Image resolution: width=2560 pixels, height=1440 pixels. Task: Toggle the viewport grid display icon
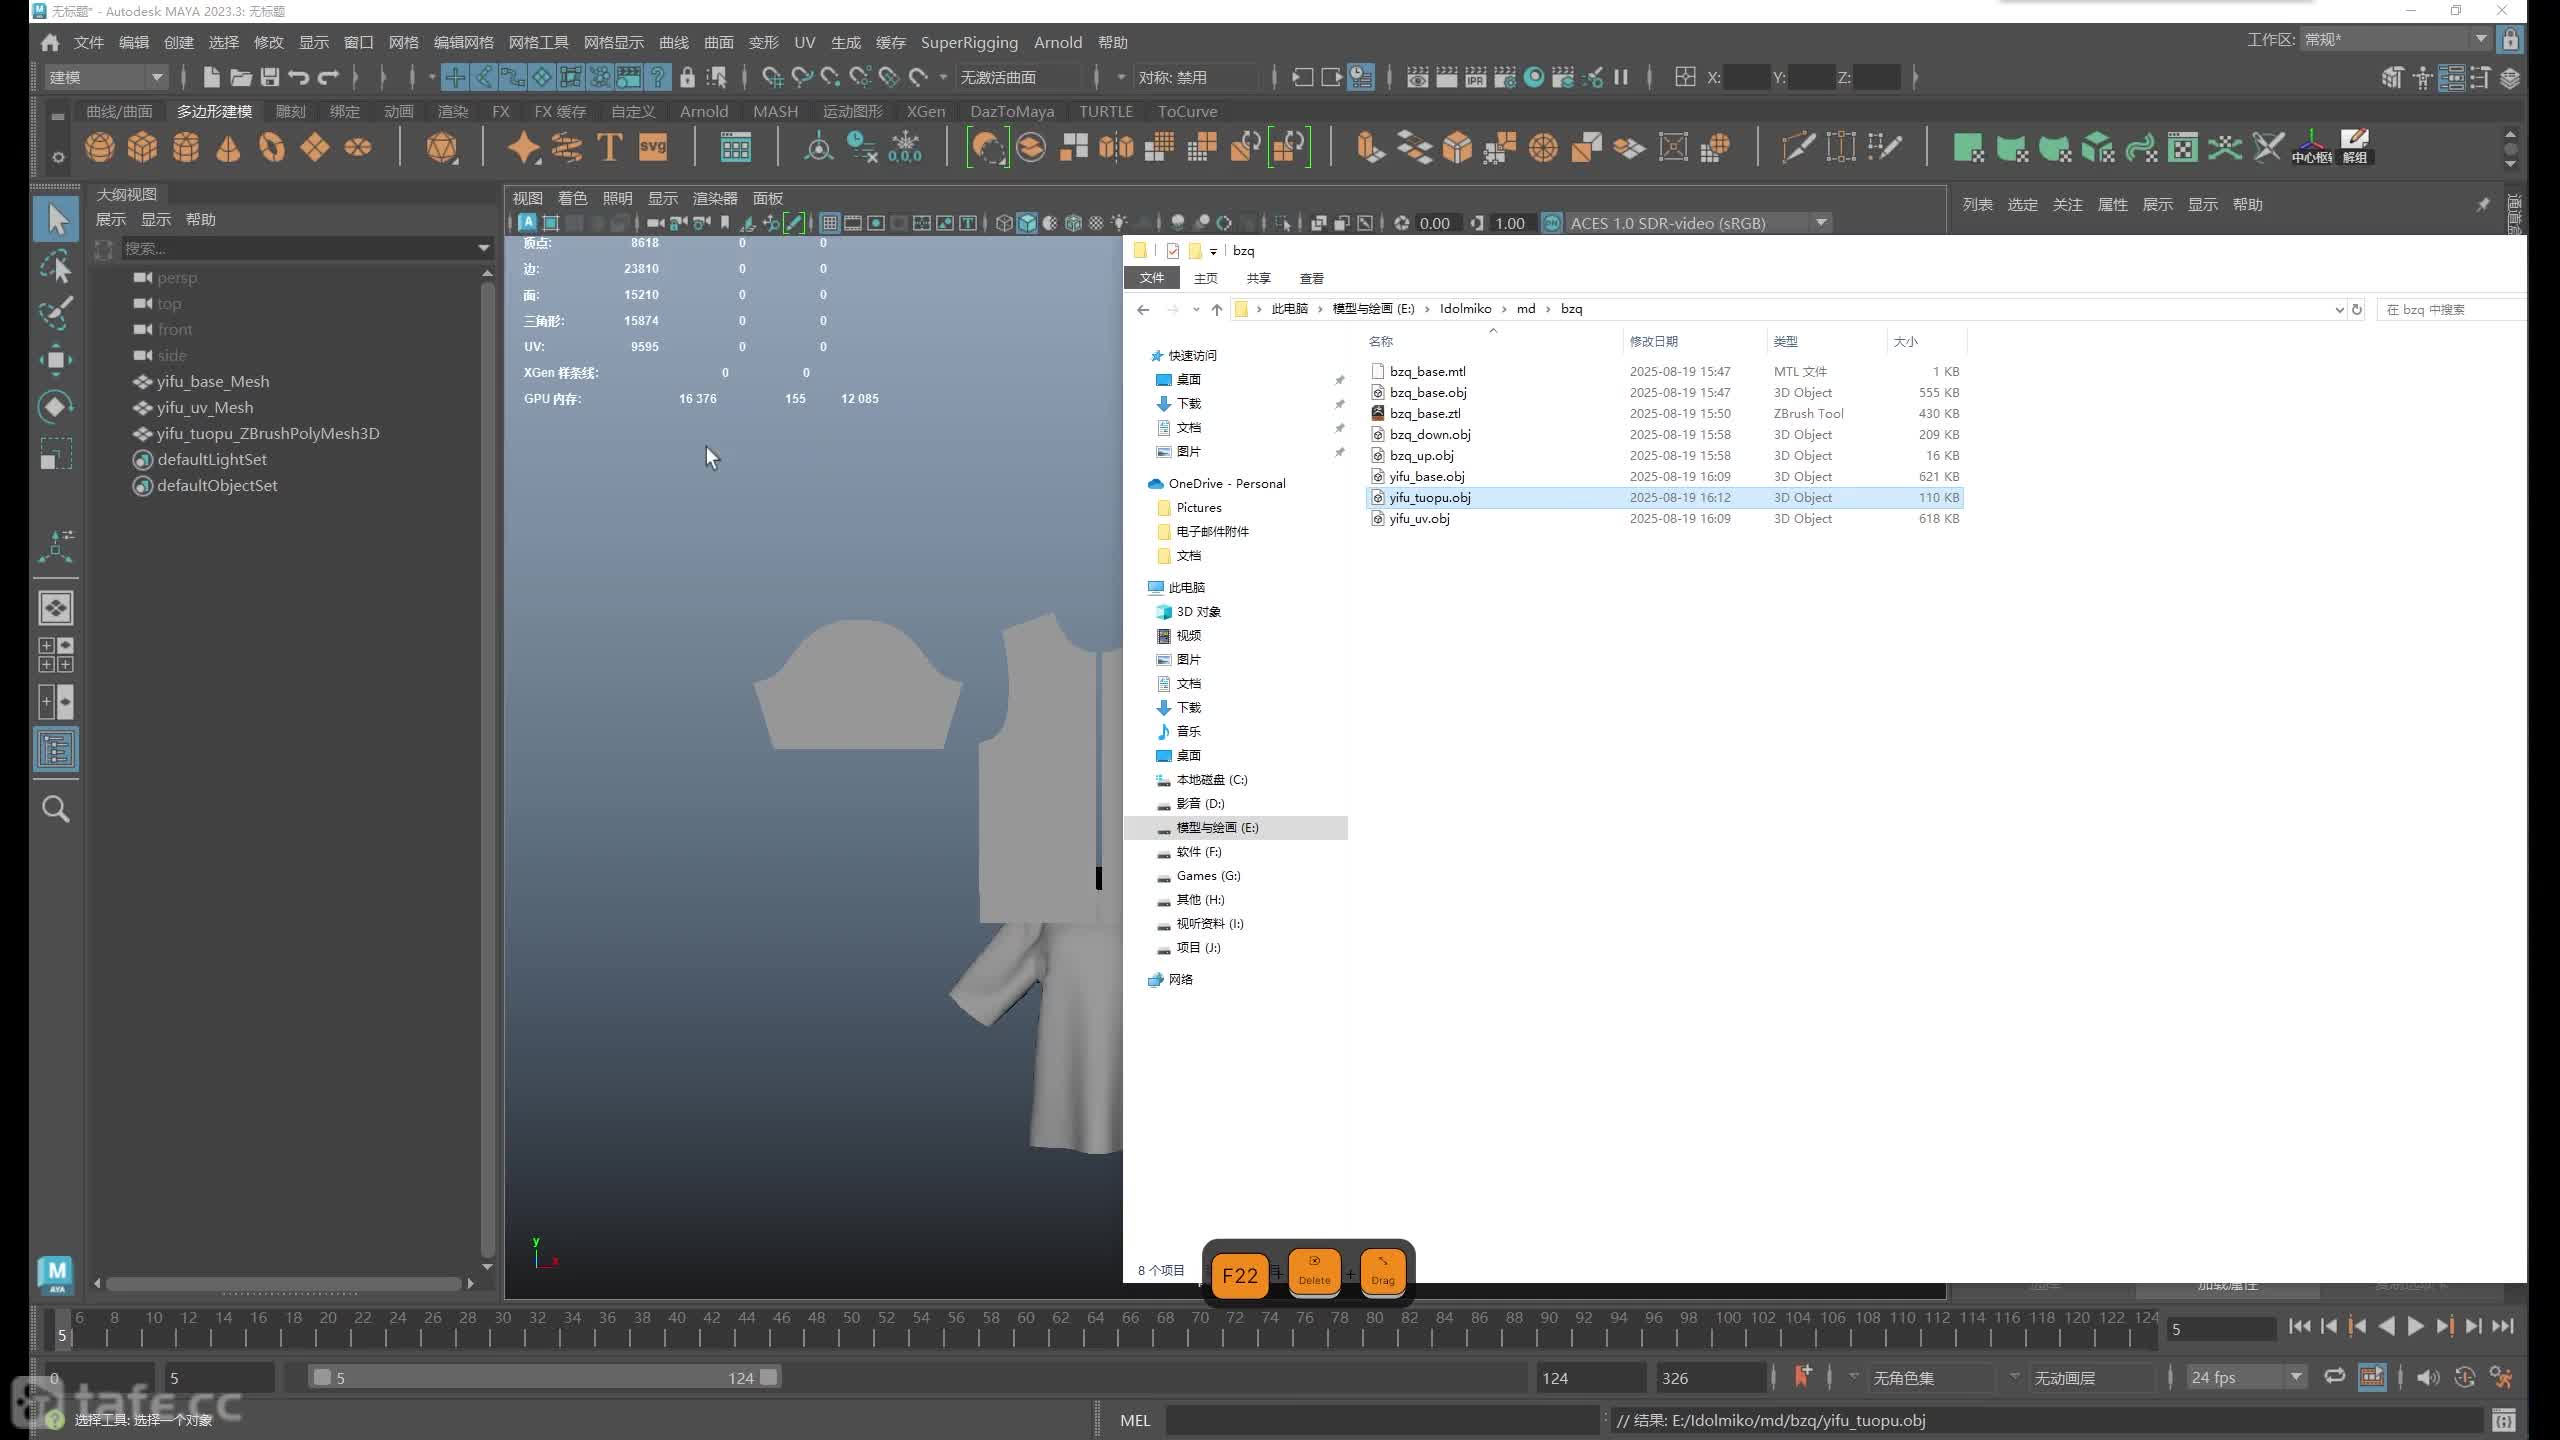[x=829, y=223]
